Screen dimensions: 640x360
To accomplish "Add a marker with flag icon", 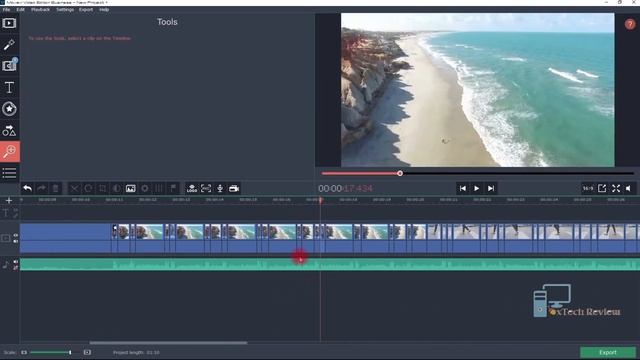I will pyautogui.click(x=173, y=188).
